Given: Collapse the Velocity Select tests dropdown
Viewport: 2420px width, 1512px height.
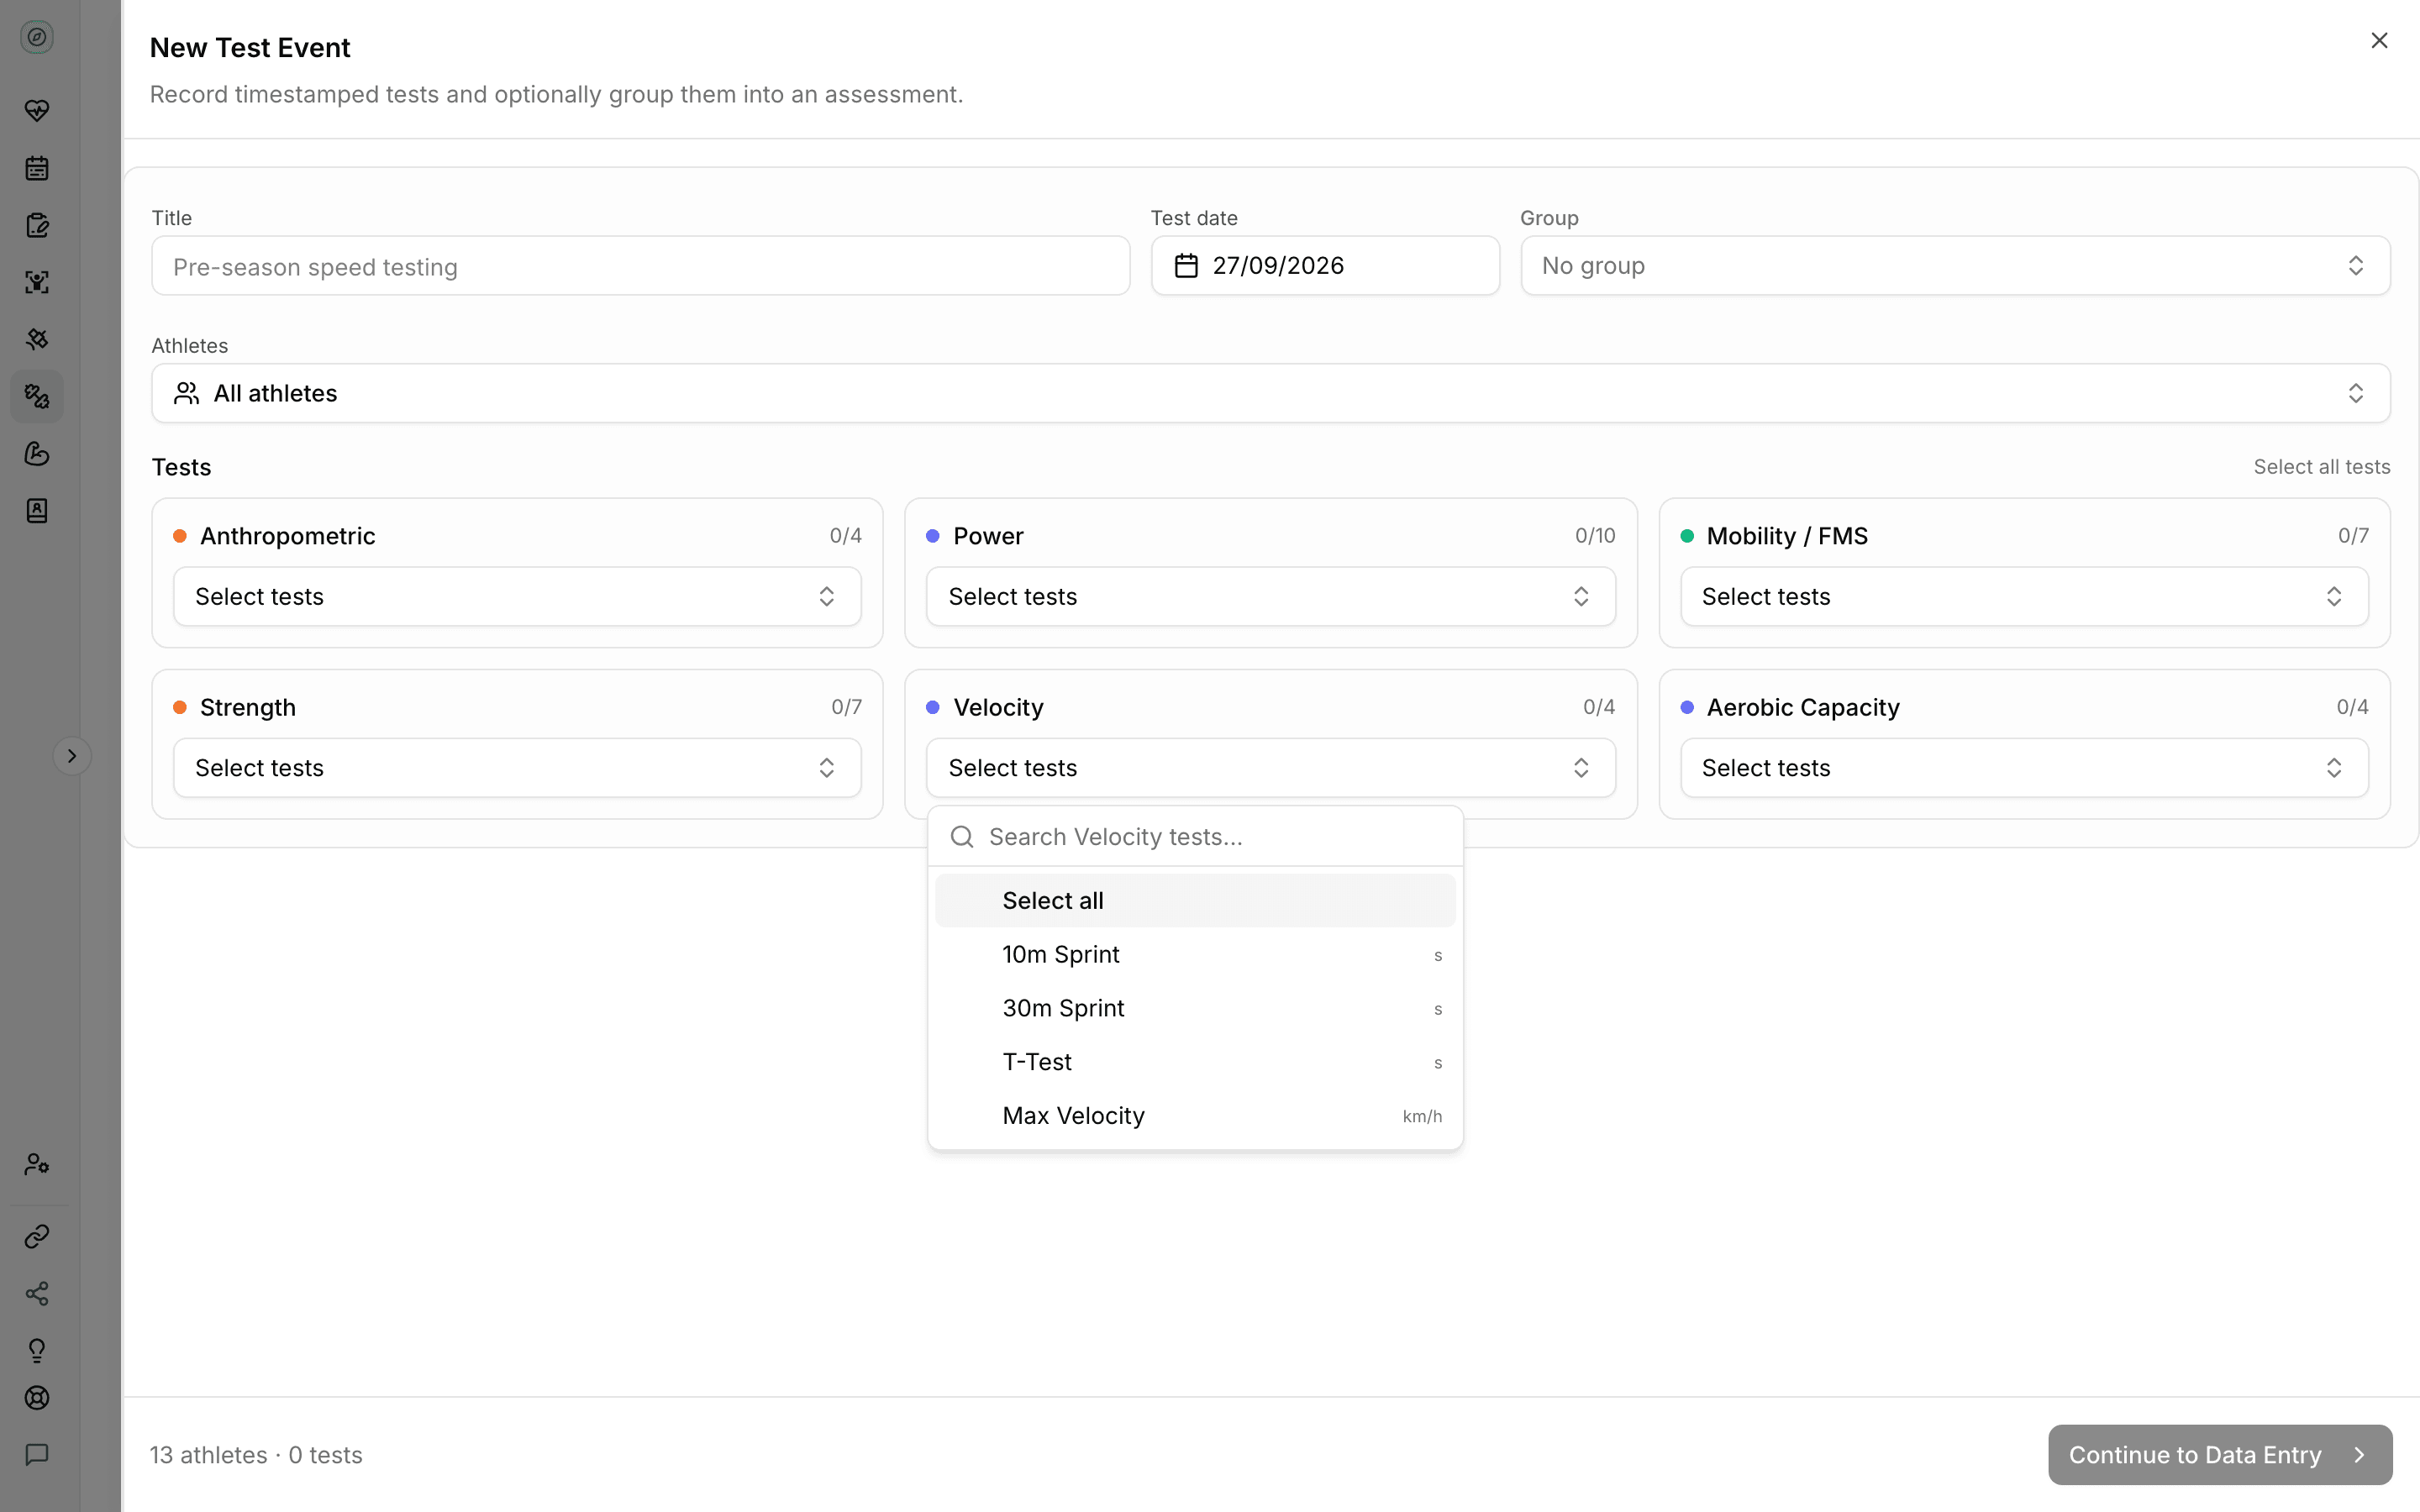Looking at the screenshot, I should (1270, 768).
